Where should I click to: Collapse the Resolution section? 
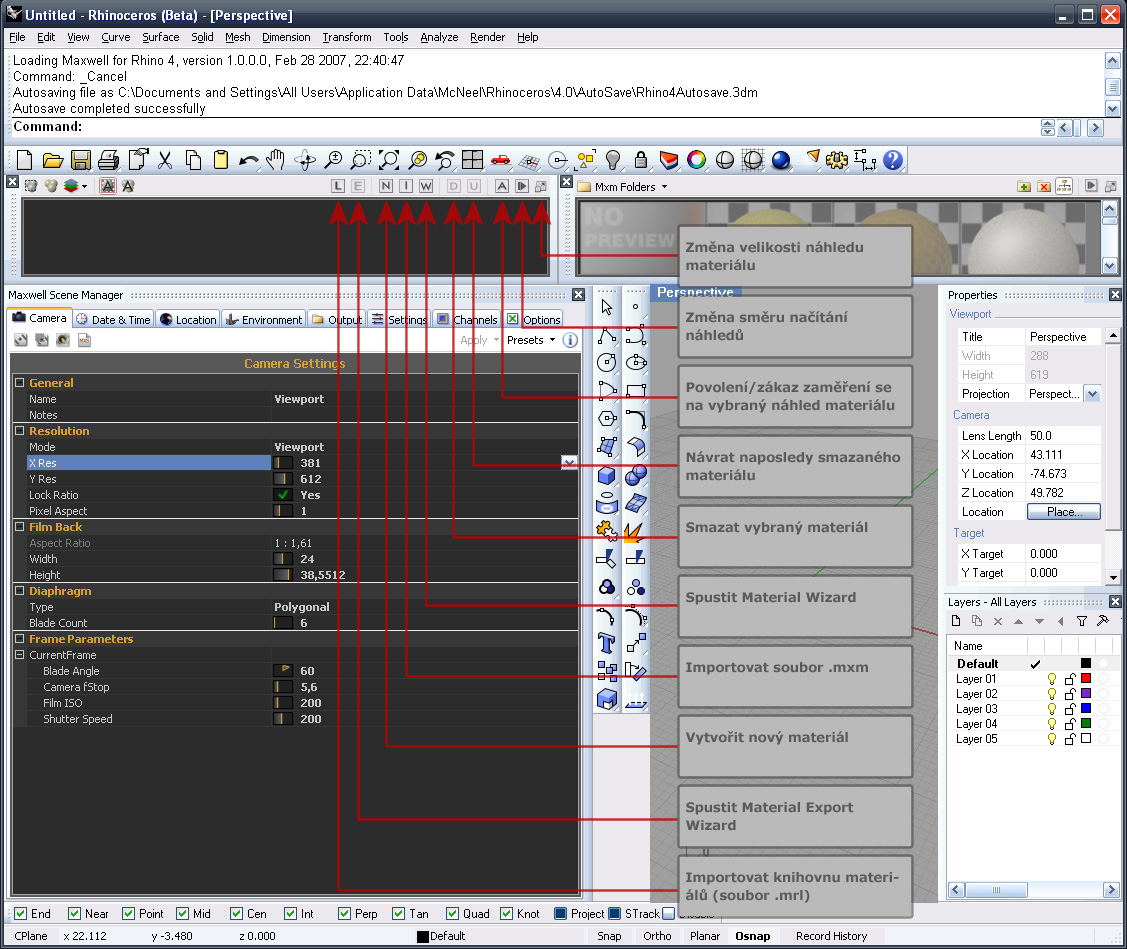coord(19,431)
